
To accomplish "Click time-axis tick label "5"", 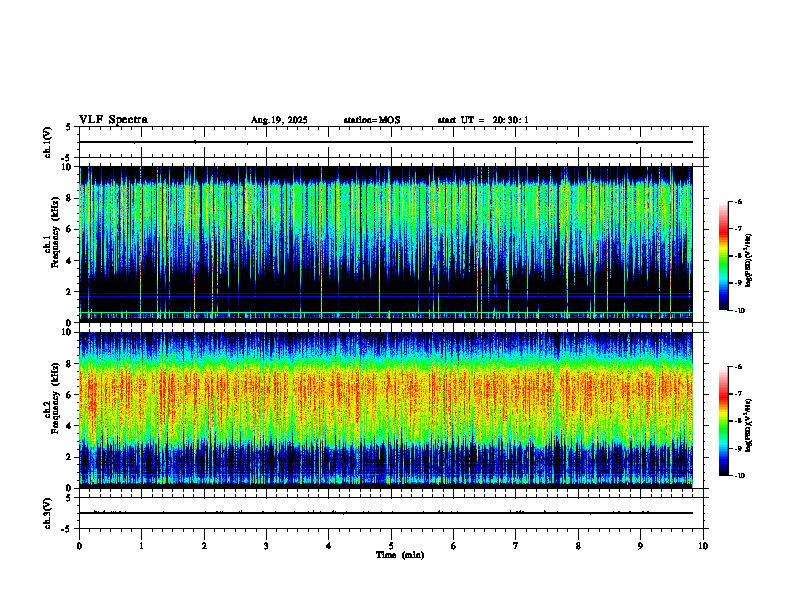I will (391, 546).
